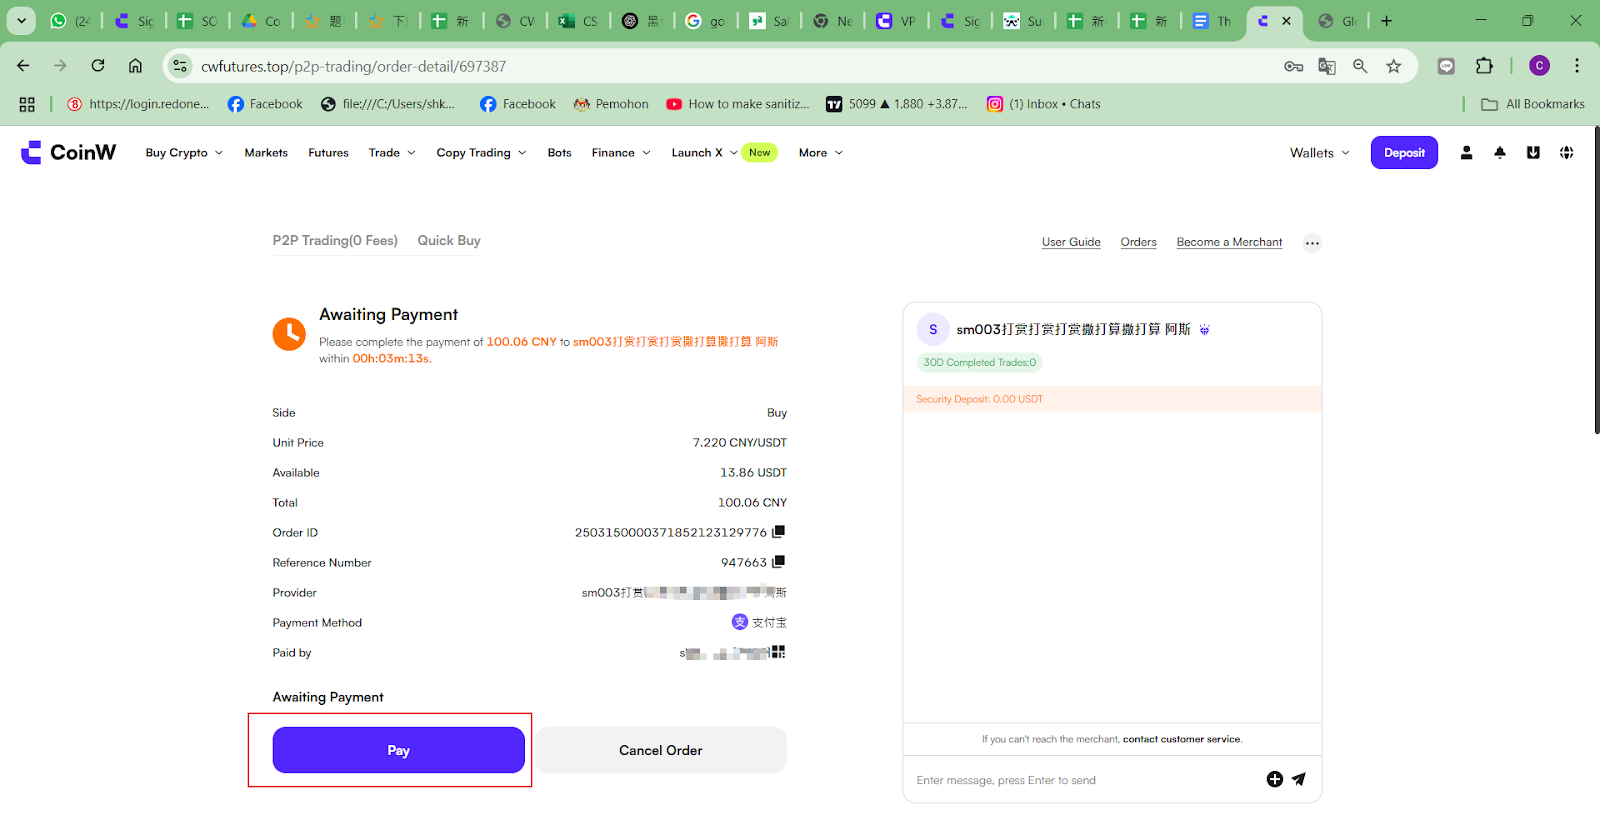The height and width of the screenshot is (830, 1600).
Task: Click the browser address bar URL
Action: tap(353, 66)
